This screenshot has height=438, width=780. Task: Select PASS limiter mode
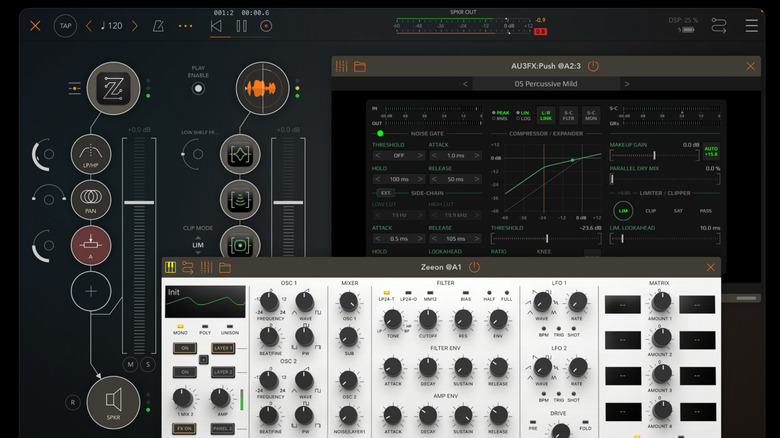[705, 211]
